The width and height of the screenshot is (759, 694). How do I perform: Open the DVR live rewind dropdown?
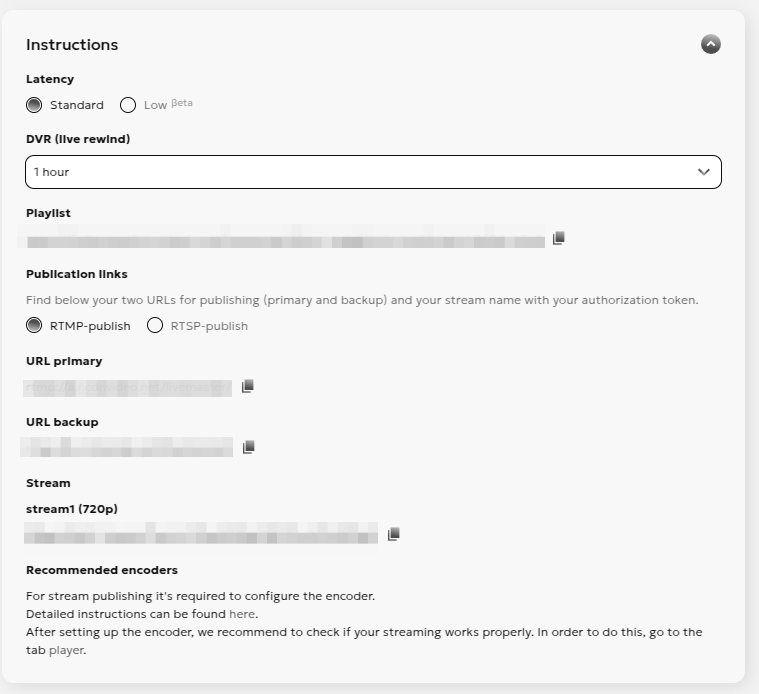pos(372,172)
